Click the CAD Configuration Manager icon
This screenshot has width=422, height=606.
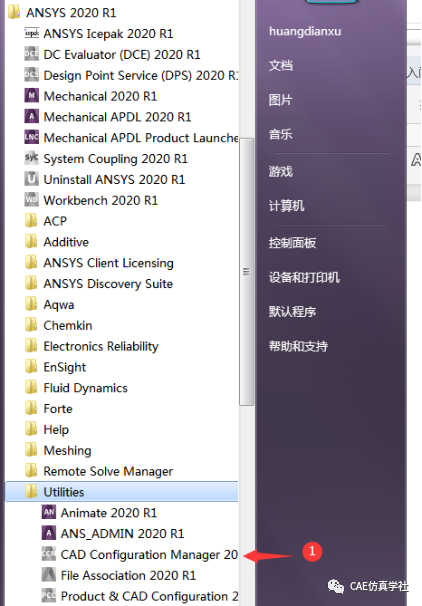pos(49,554)
